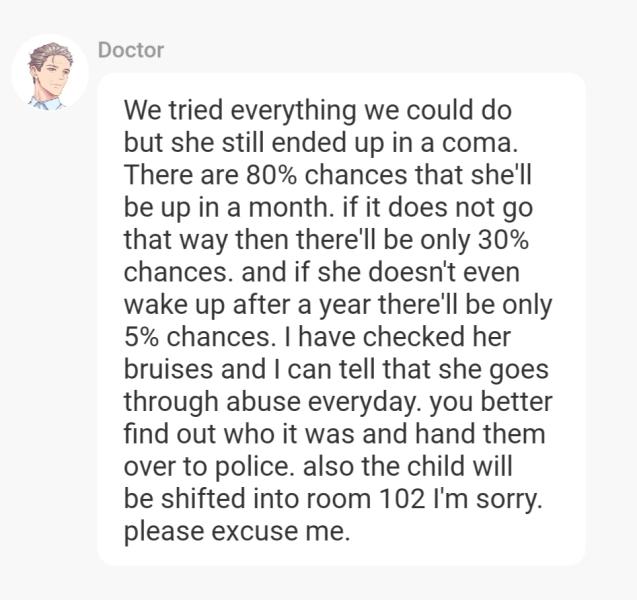Open the Doctor's profile avatar

tap(50, 74)
